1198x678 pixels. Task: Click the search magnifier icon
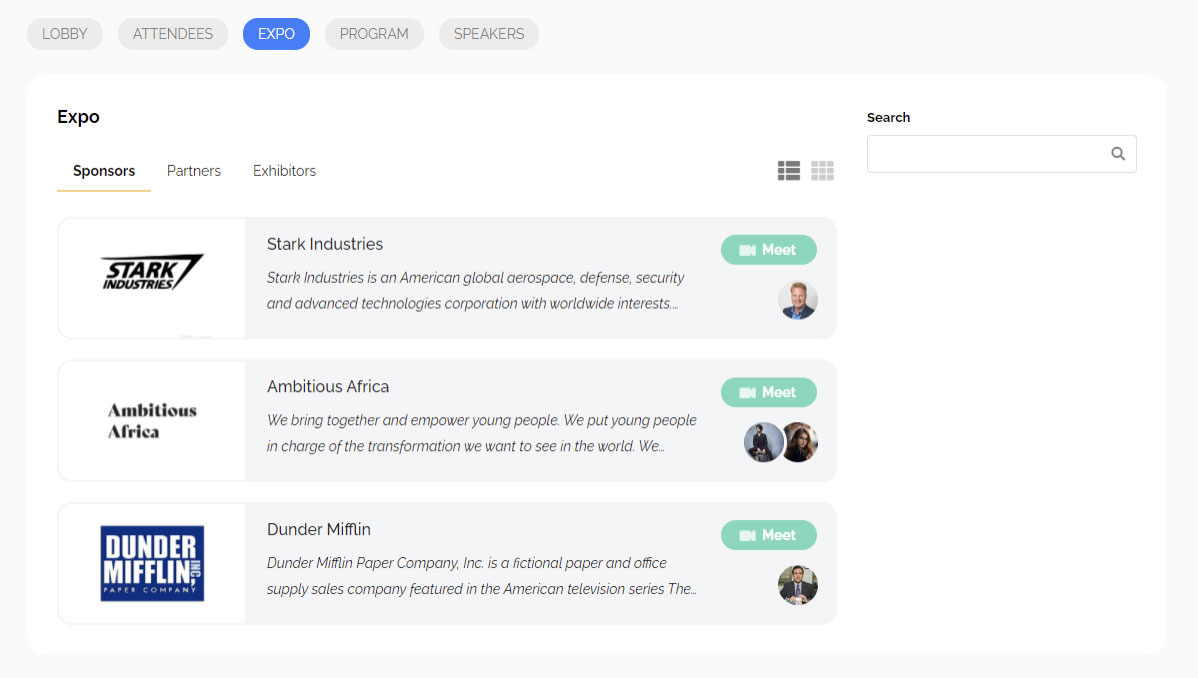(1118, 154)
